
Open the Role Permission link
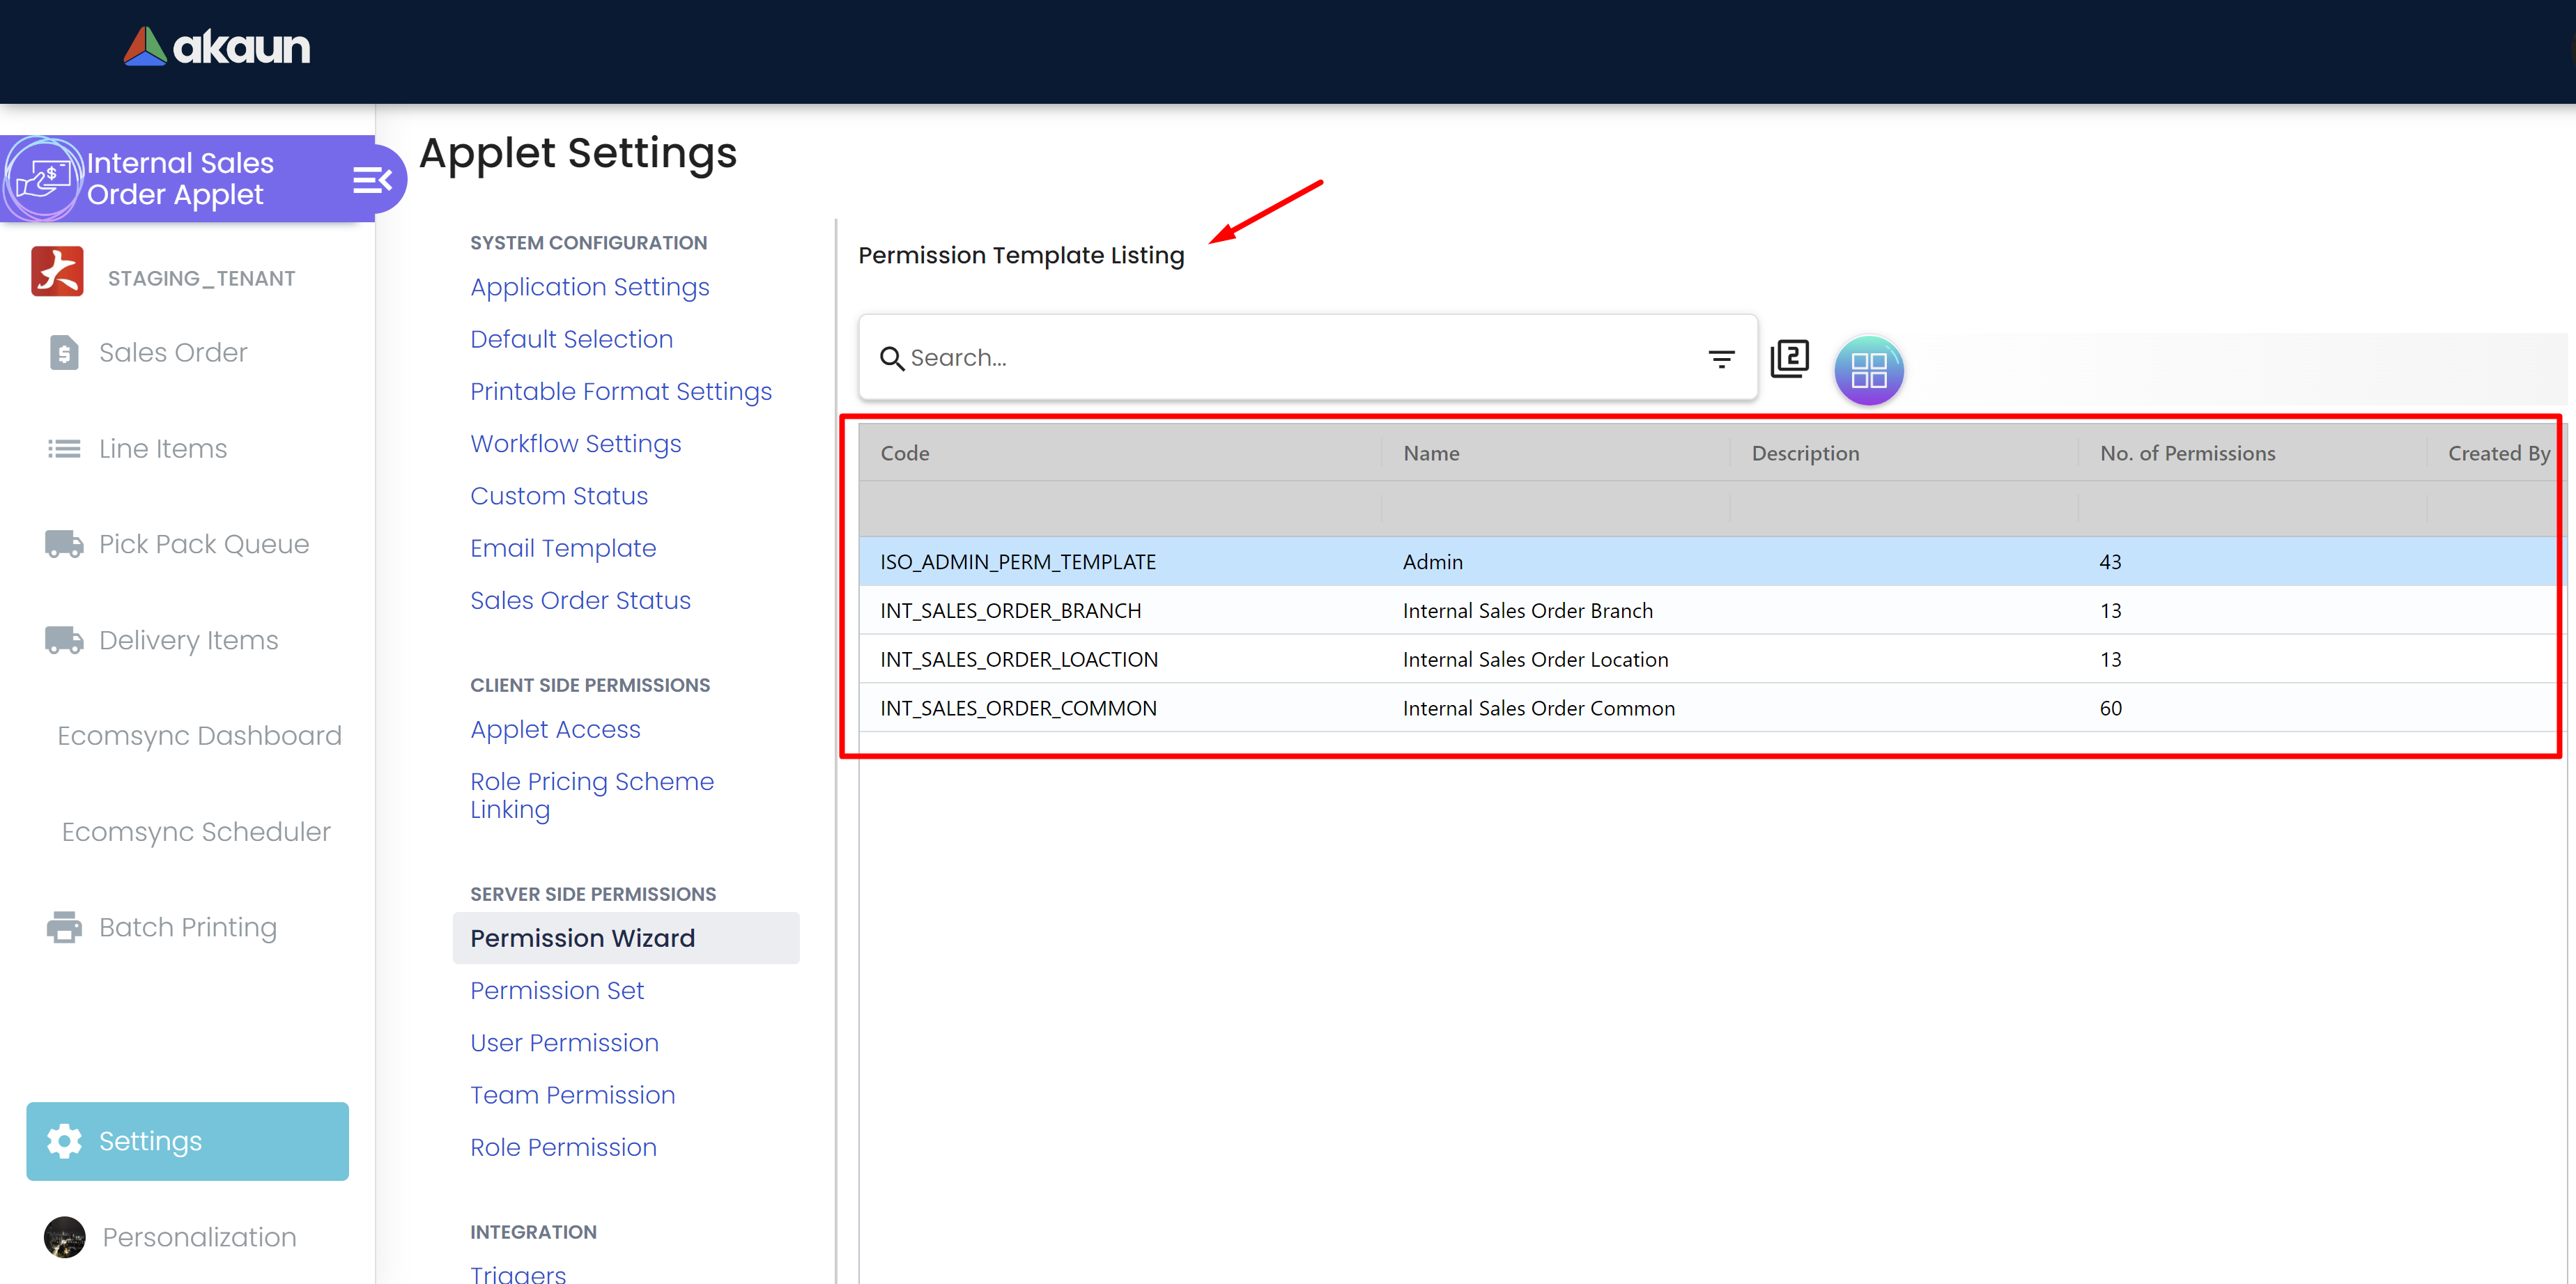pyautogui.click(x=563, y=1147)
